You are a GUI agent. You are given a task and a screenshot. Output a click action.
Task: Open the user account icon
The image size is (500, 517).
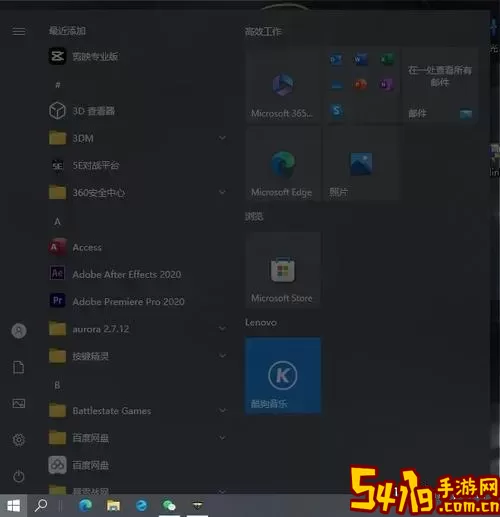click(19, 331)
